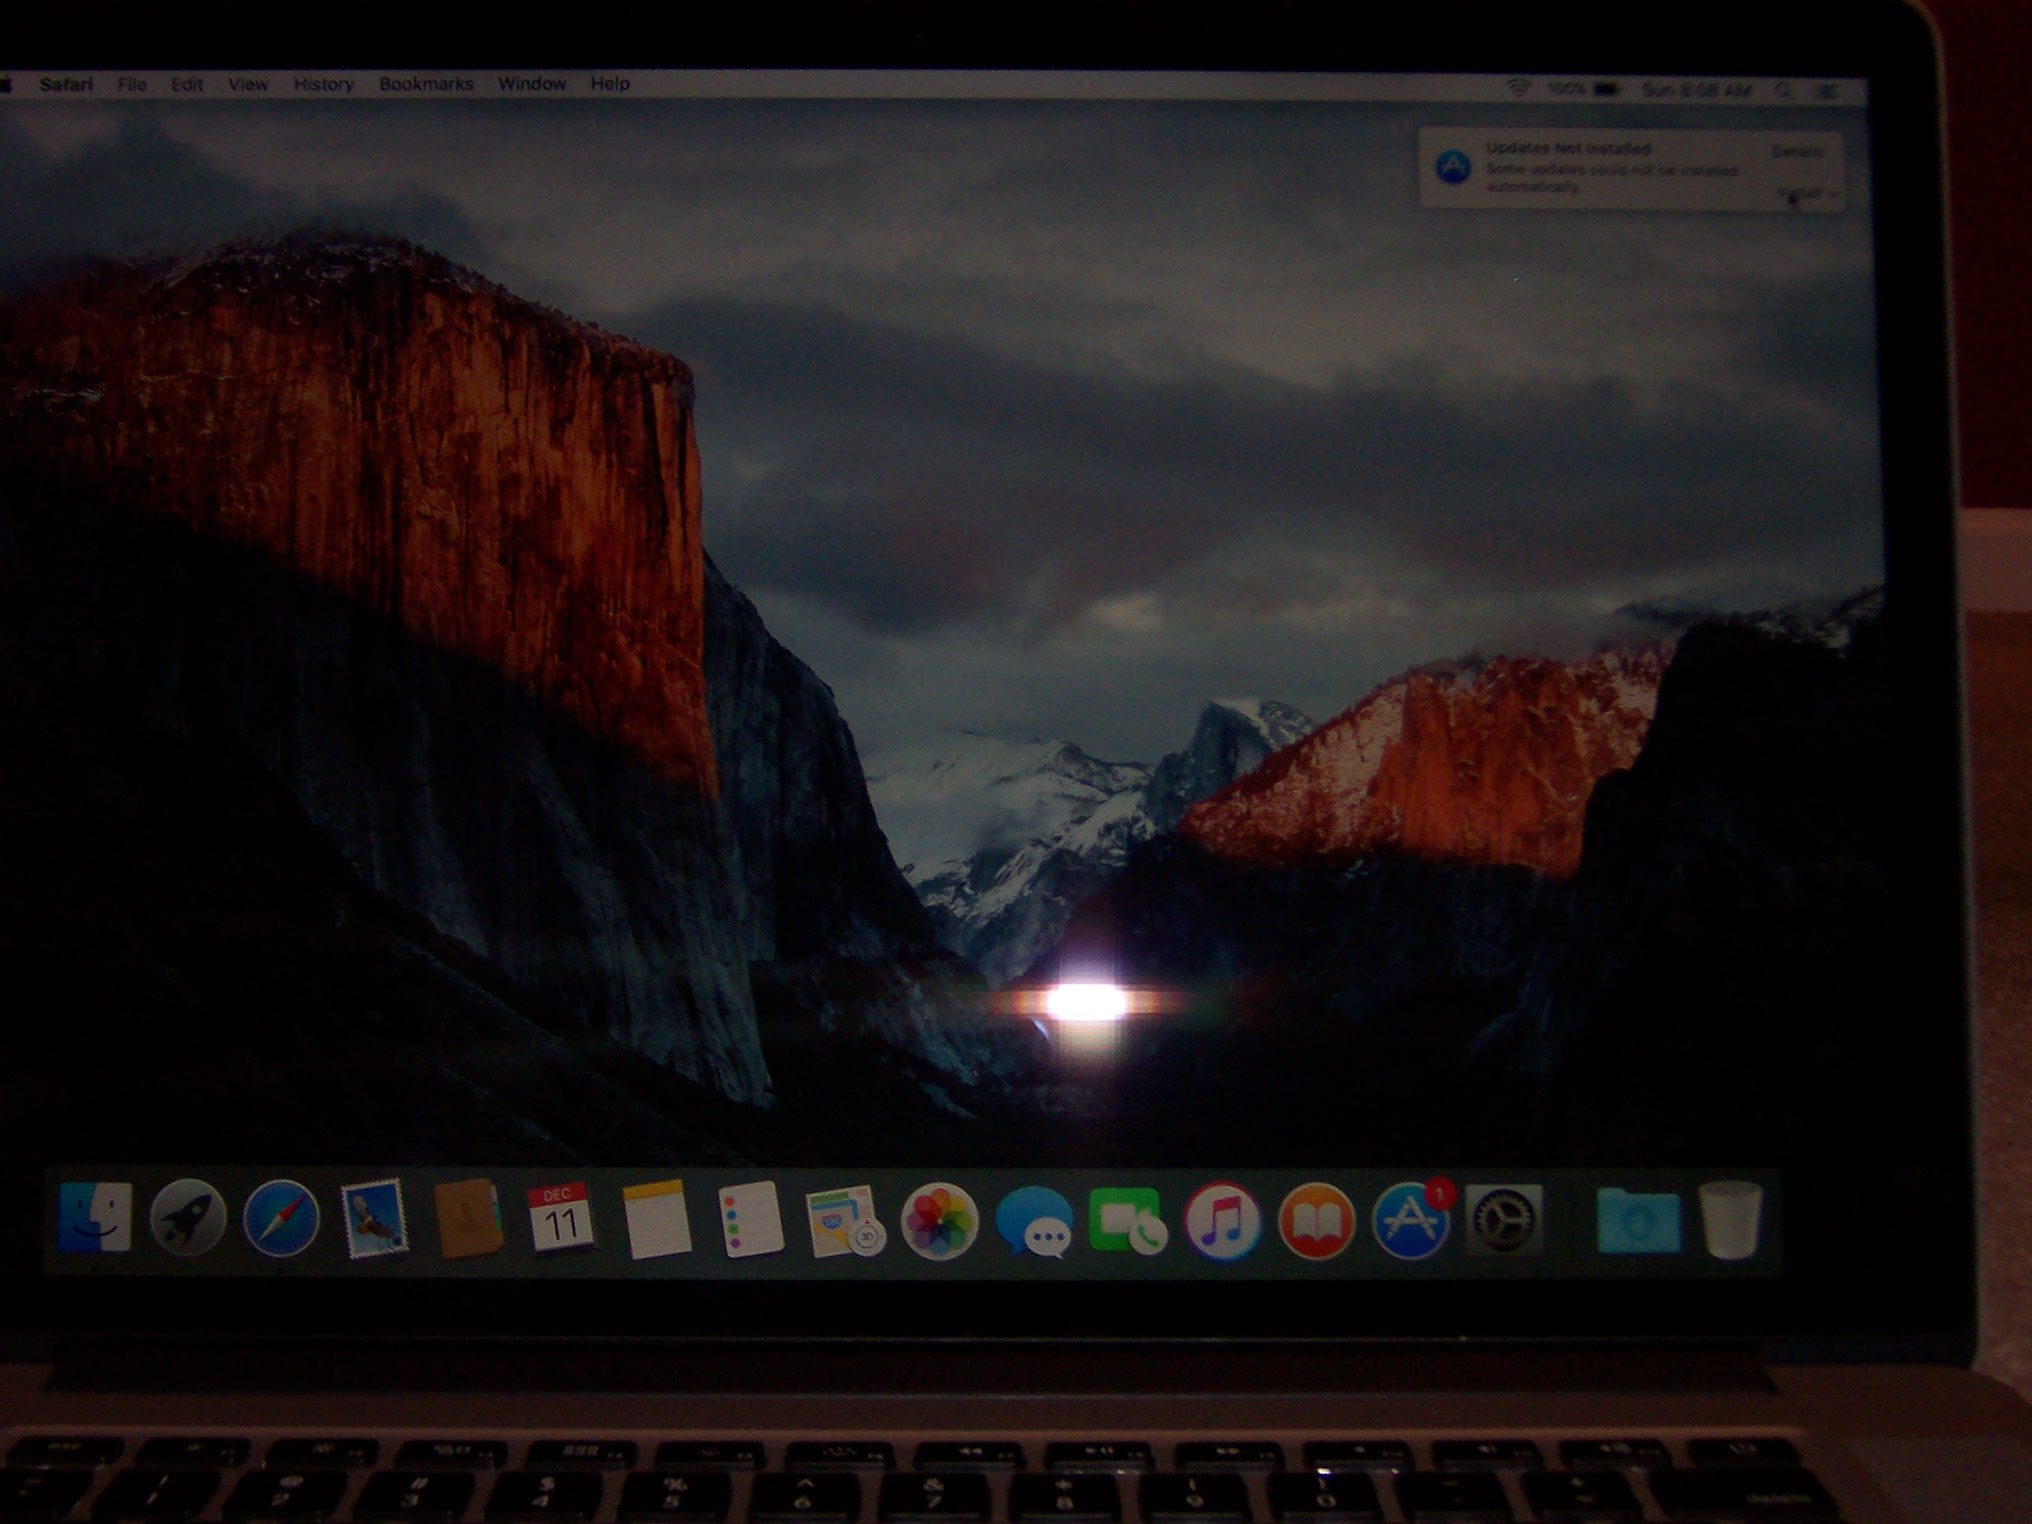Open Contacts book icon in Dock
The height and width of the screenshot is (1524, 2032).
point(467,1218)
